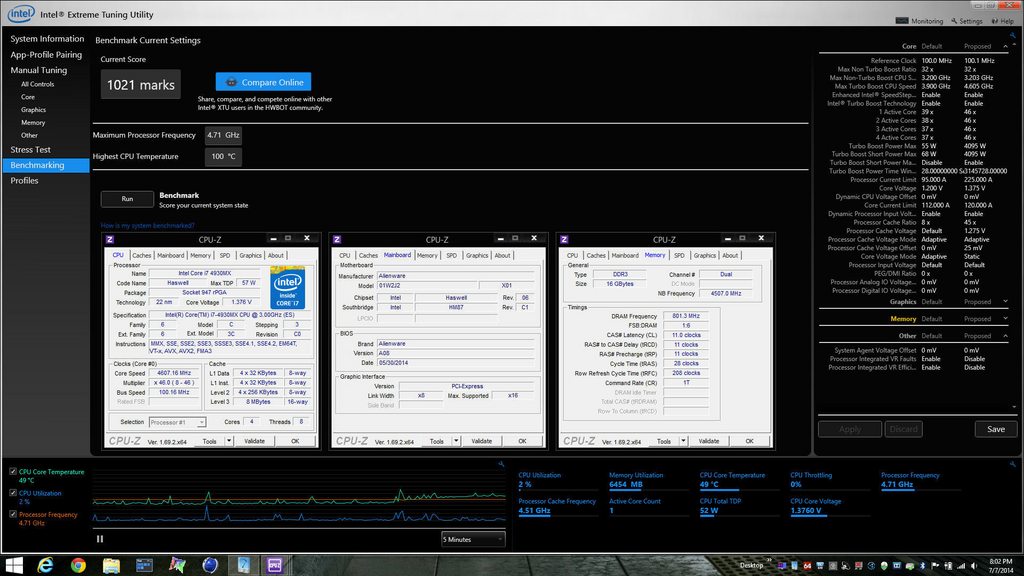Click OK in first CPU-Z window

[295, 441]
